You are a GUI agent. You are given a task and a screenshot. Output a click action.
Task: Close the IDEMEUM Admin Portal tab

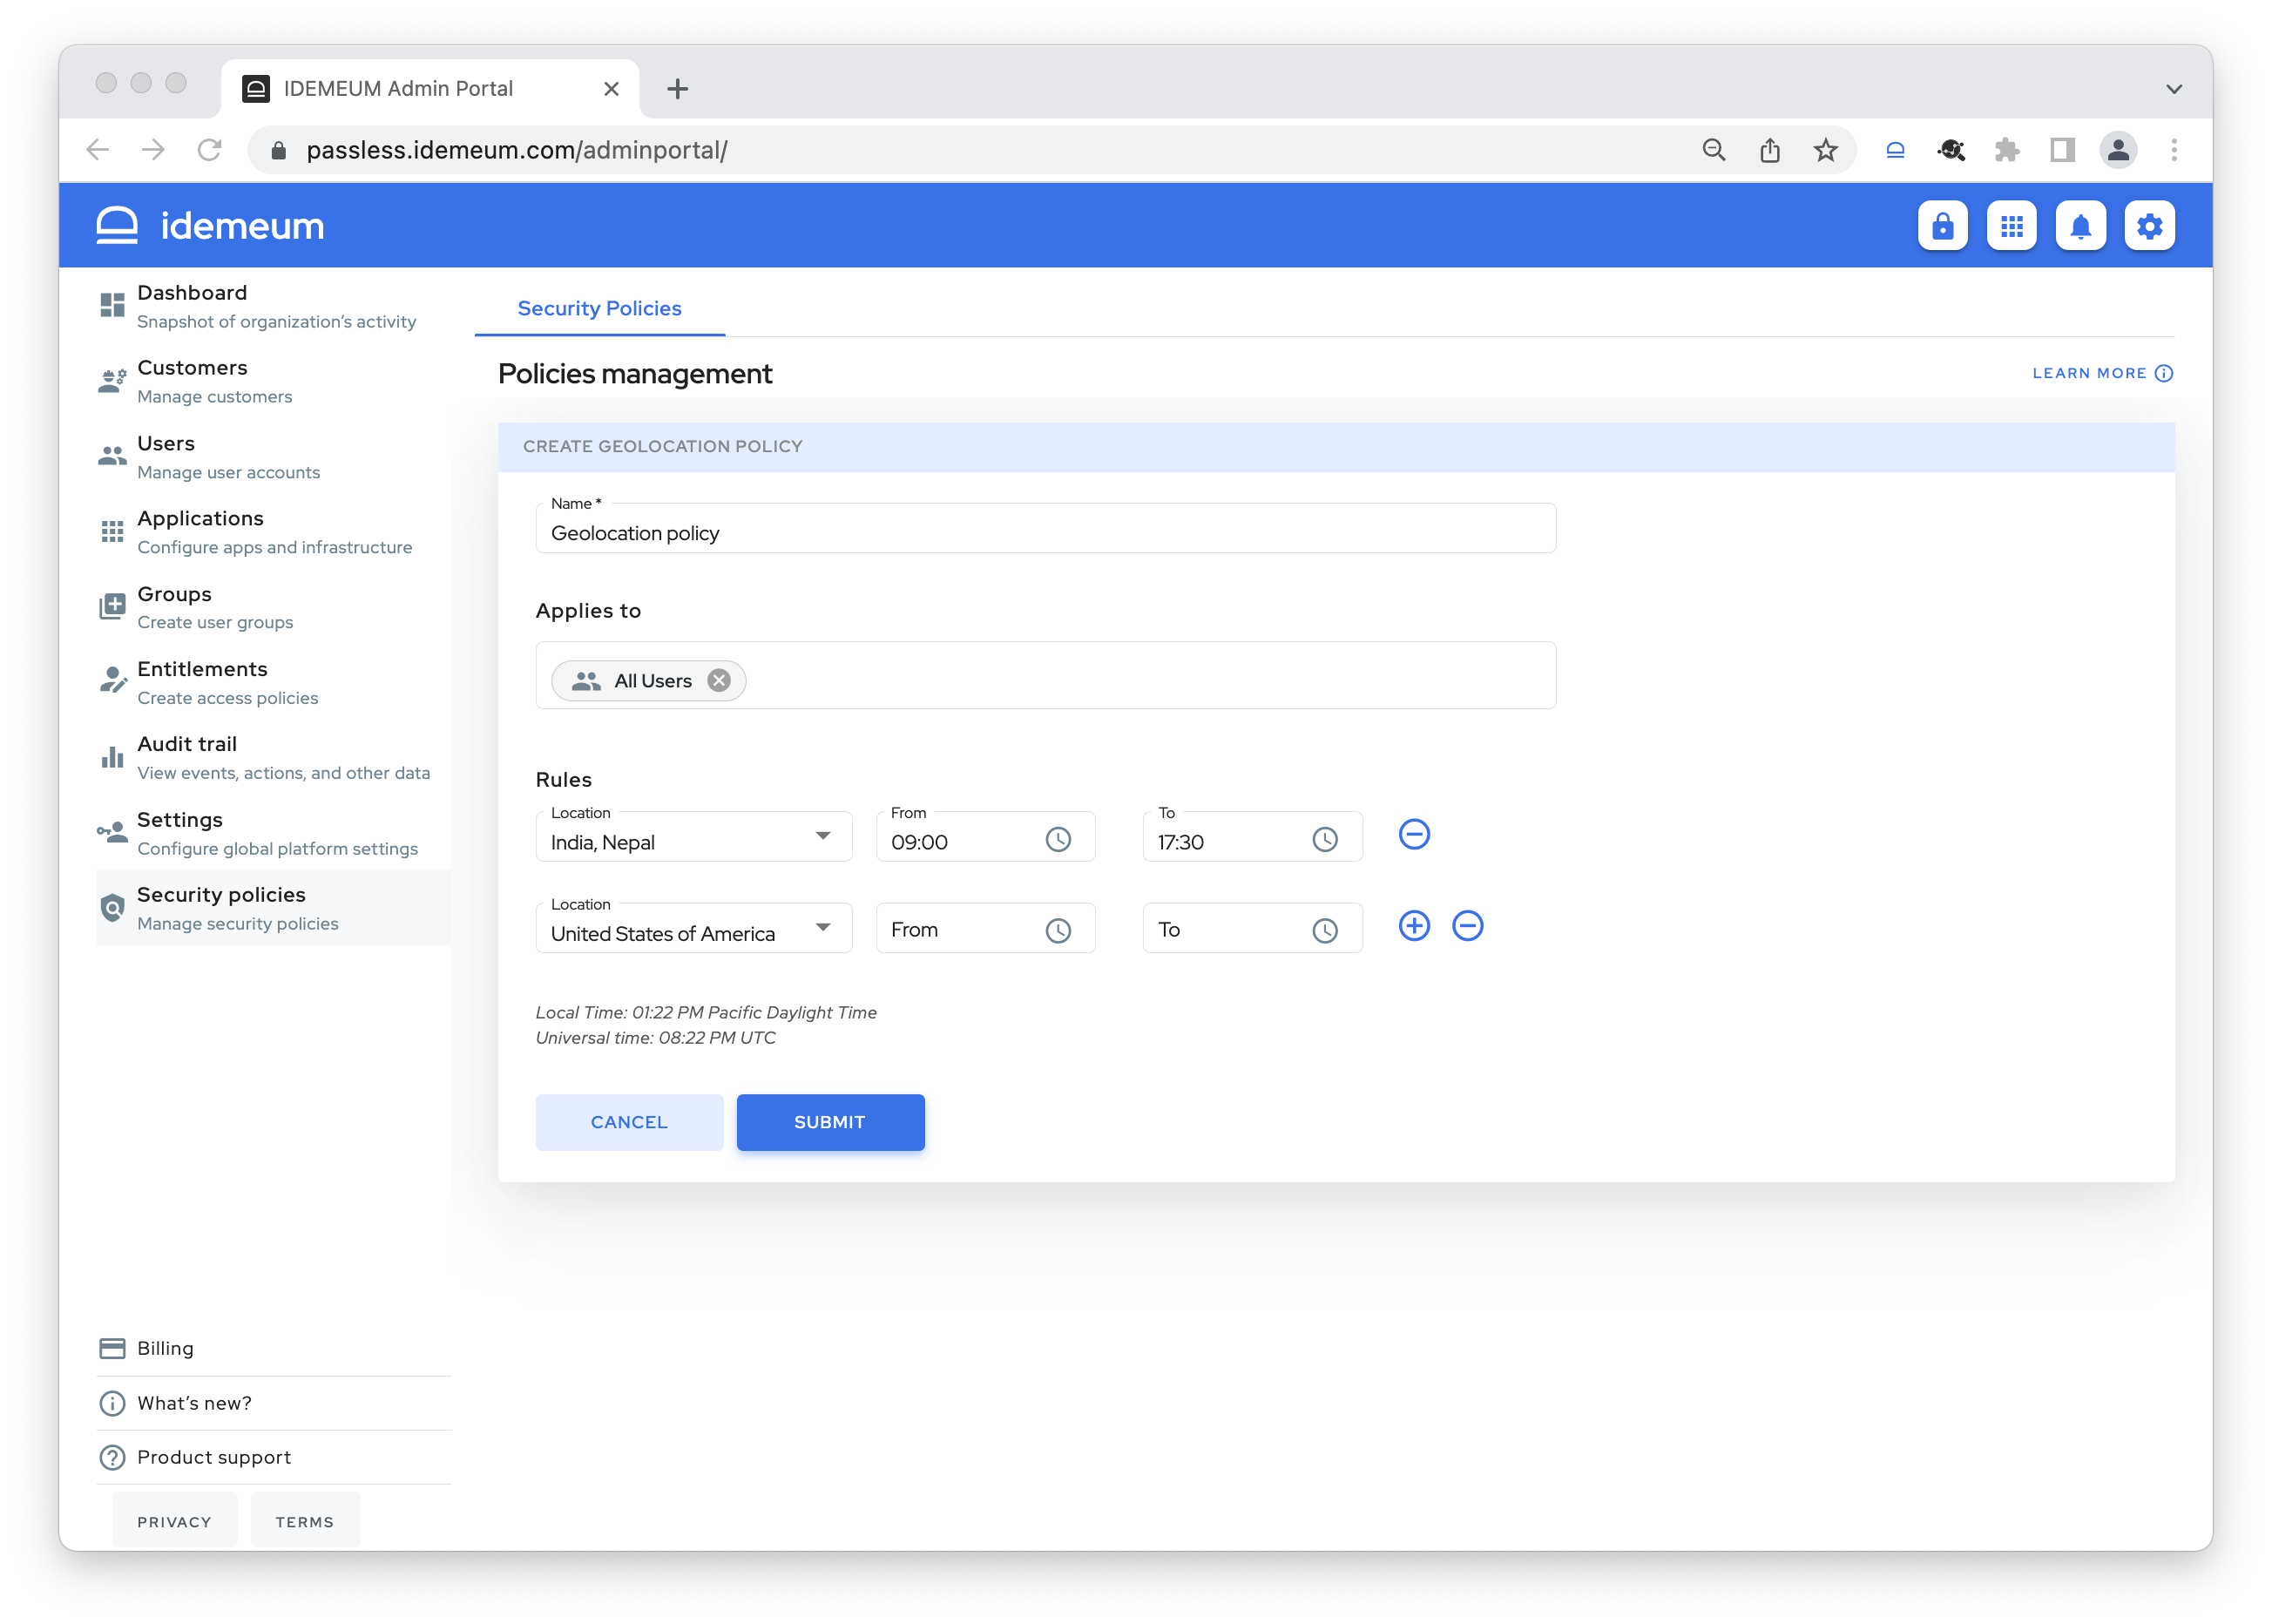tap(611, 89)
